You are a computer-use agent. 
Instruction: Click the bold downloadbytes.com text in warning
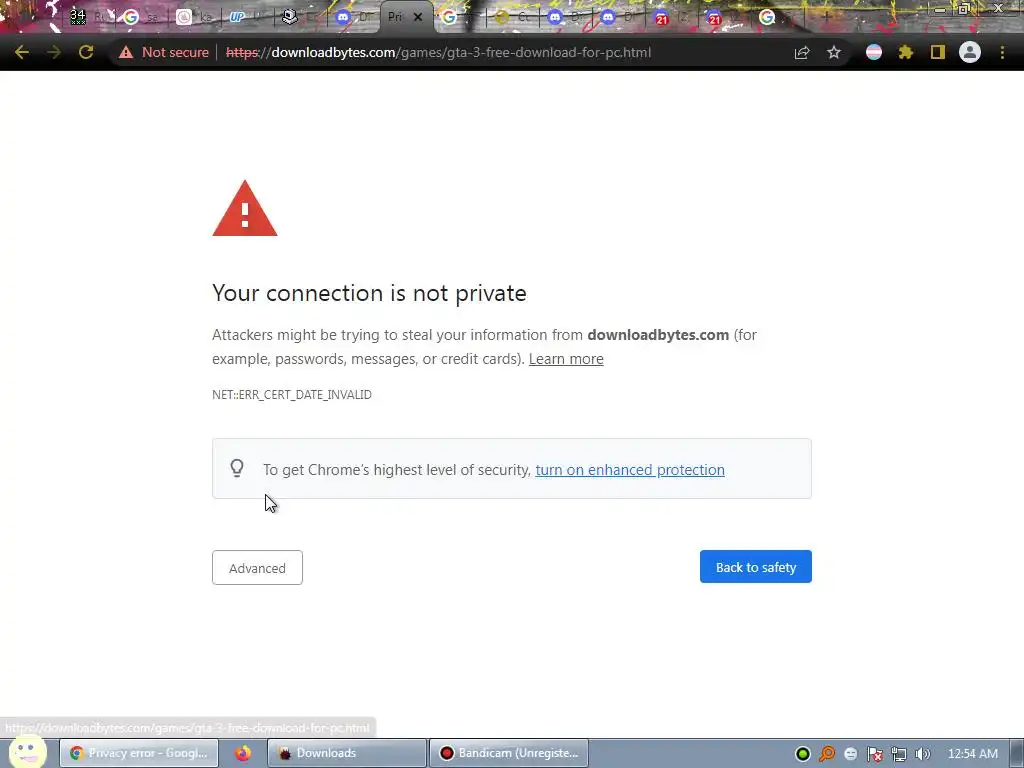click(x=658, y=334)
